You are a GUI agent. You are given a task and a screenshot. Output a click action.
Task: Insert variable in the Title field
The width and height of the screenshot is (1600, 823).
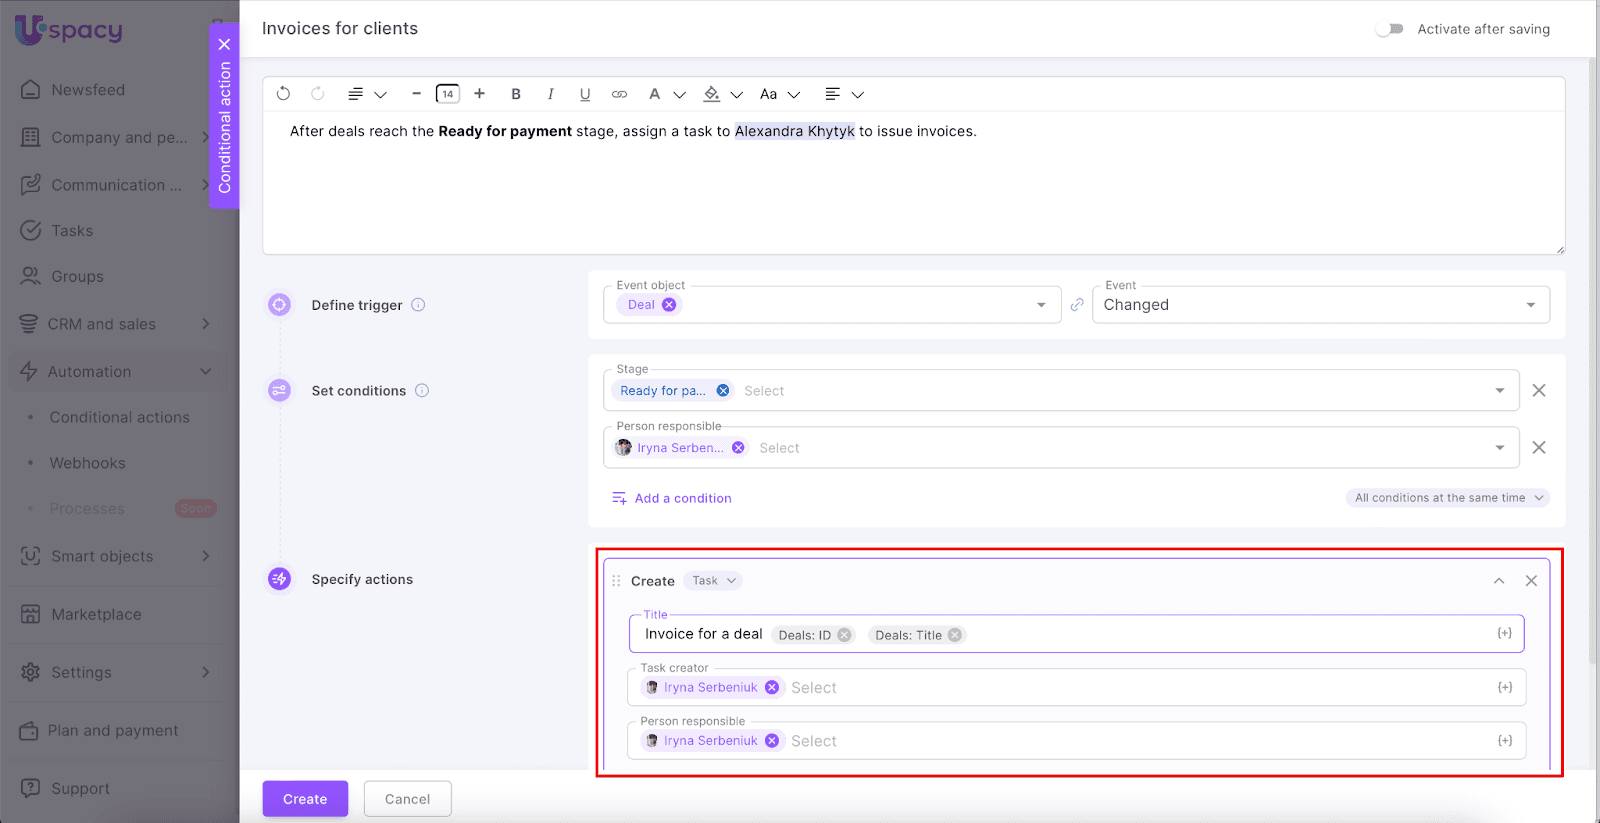point(1504,634)
